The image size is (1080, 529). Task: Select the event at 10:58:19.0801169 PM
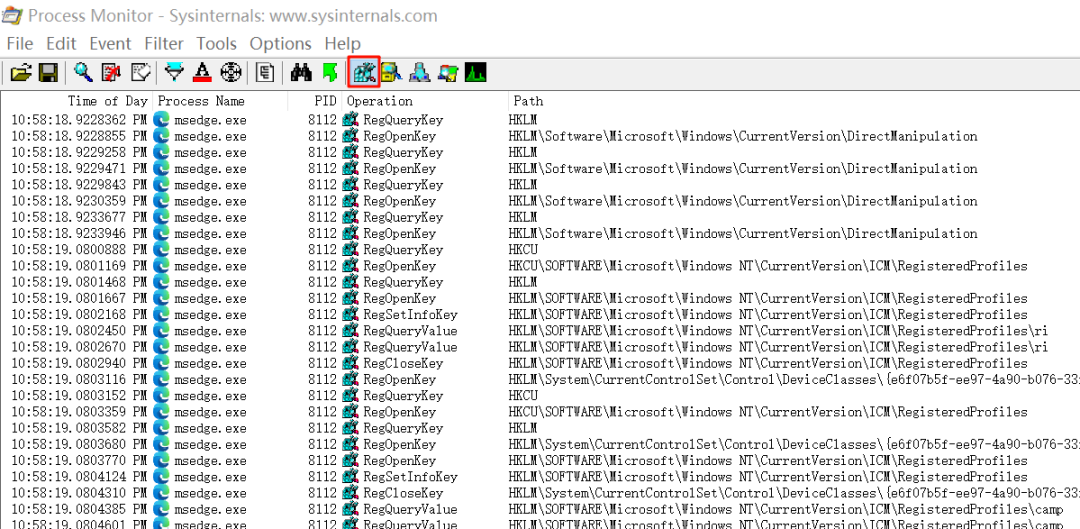click(540, 266)
